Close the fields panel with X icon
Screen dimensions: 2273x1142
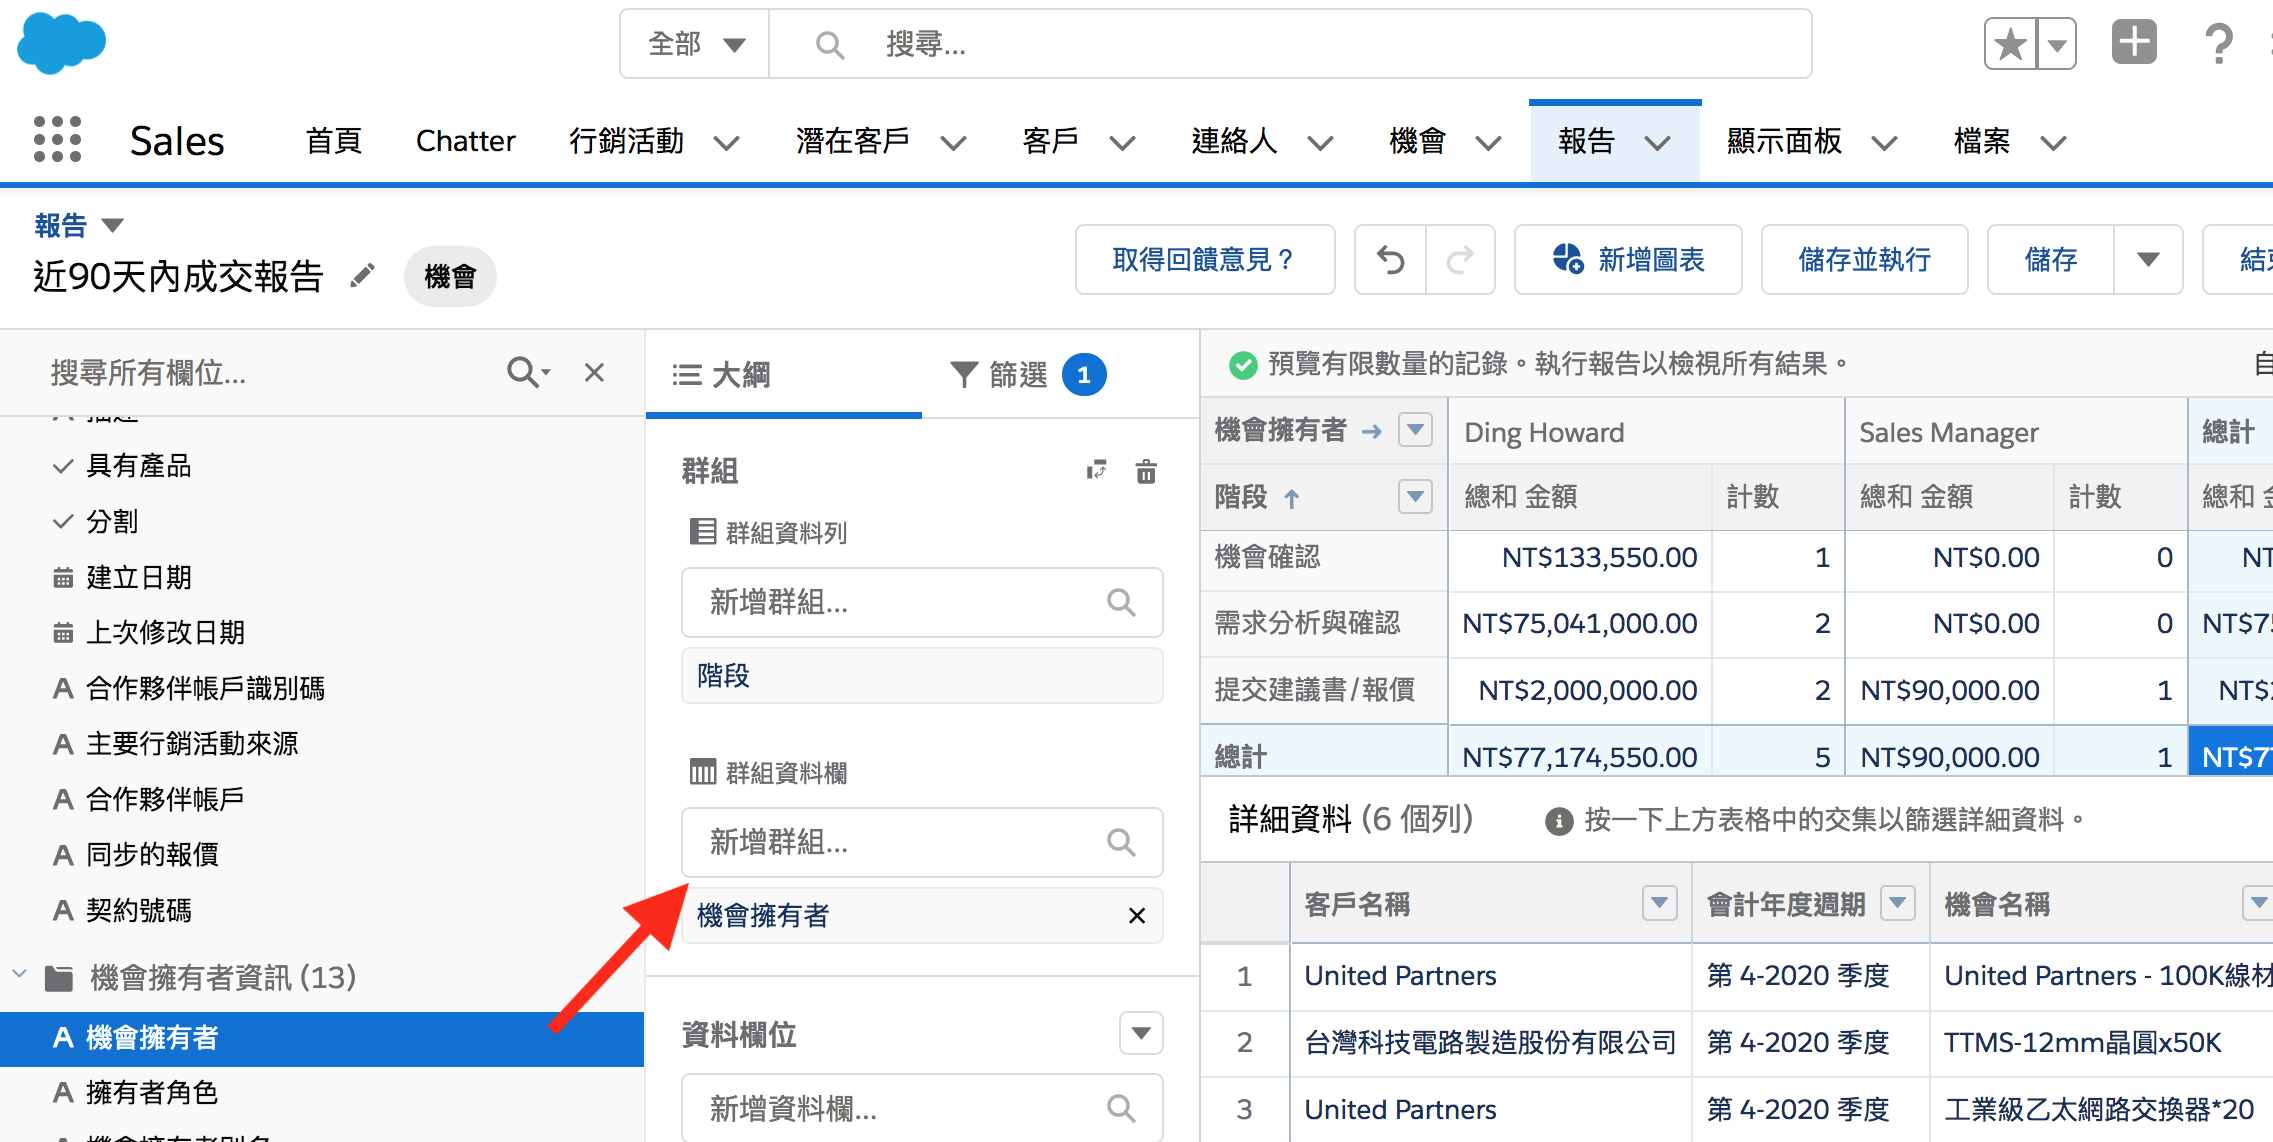(x=594, y=372)
